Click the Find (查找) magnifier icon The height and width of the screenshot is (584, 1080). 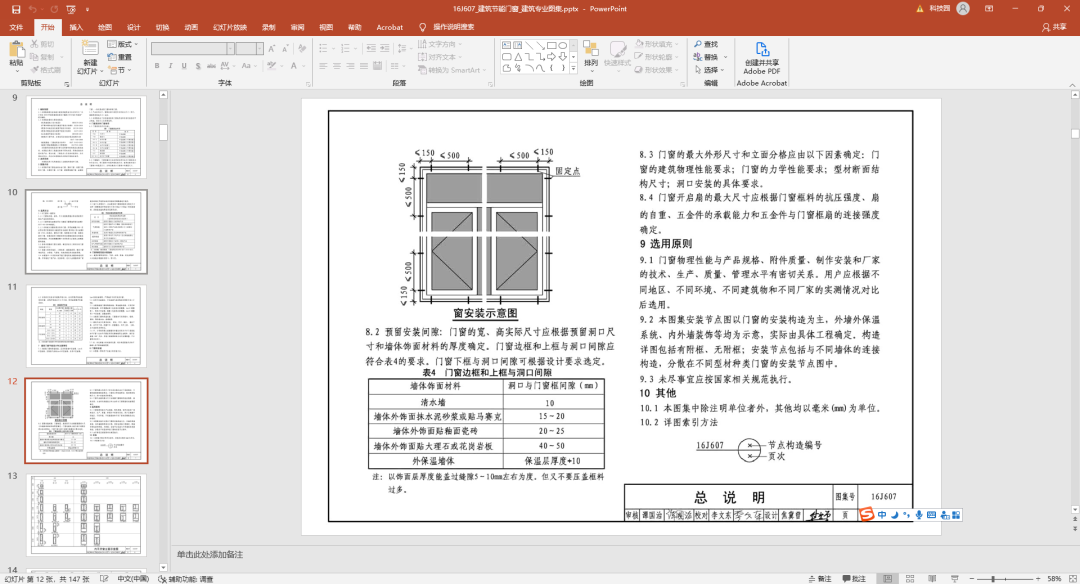pos(698,44)
